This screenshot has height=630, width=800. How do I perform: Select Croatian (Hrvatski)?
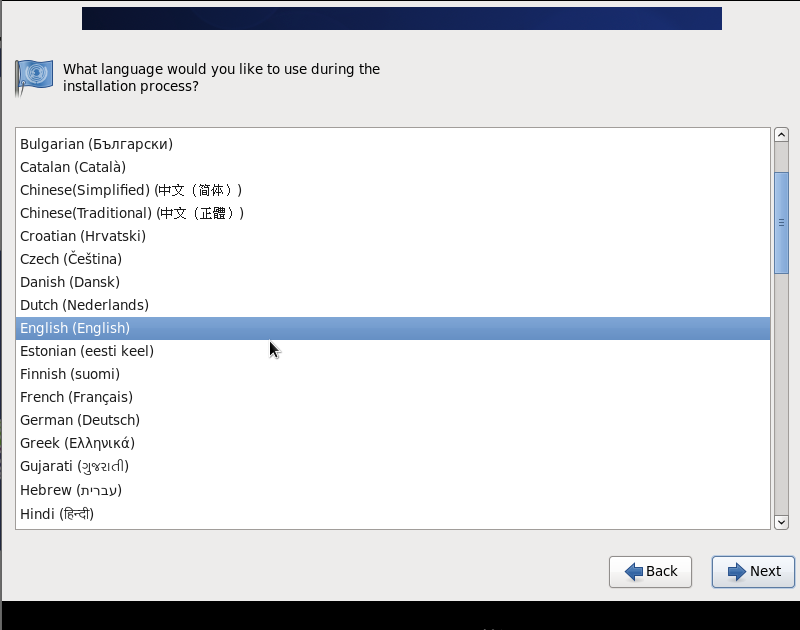pos(393,236)
